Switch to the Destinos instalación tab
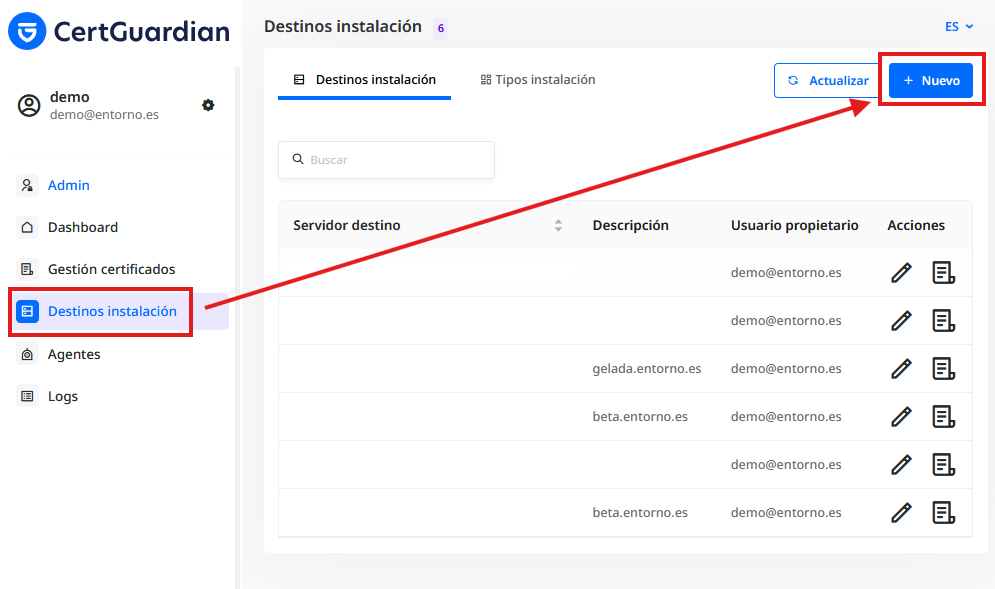The height and width of the screenshot is (589, 995). coord(364,80)
